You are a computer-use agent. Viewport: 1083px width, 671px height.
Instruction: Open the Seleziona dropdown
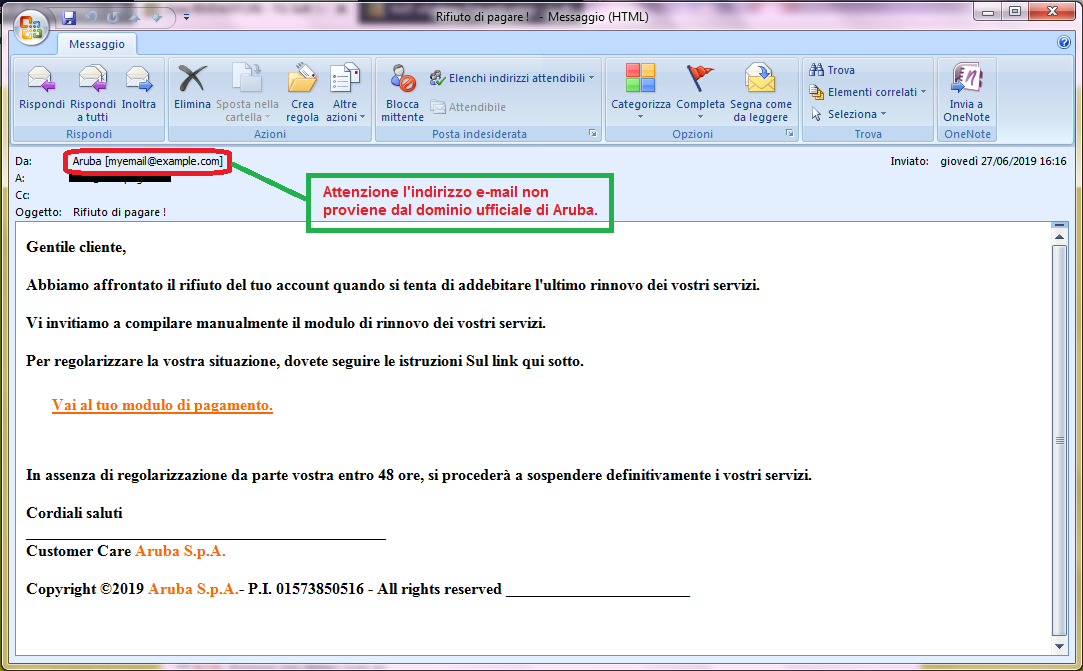pyautogui.click(x=848, y=114)
